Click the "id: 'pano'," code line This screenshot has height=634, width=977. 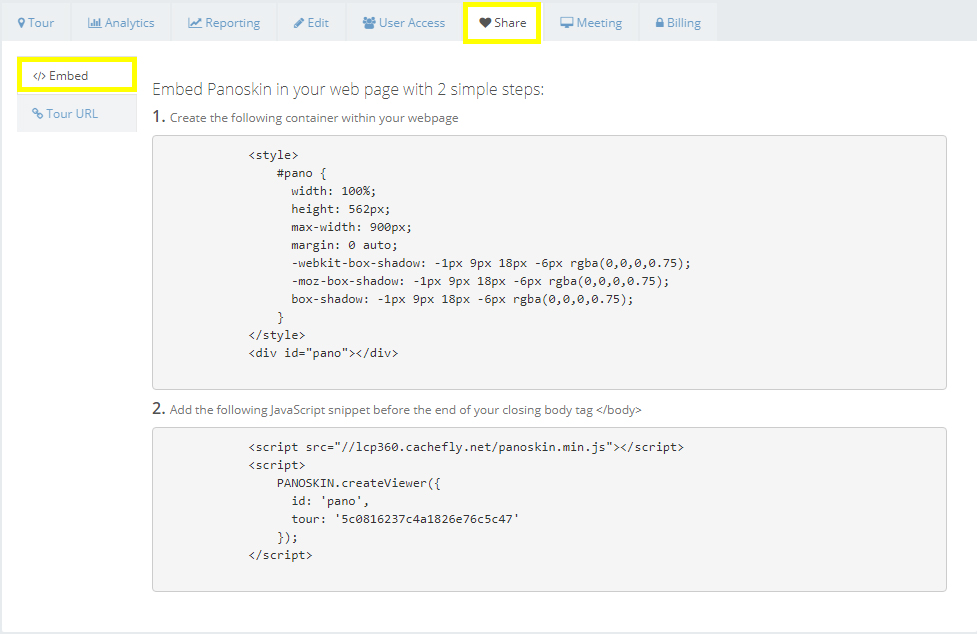point(330,501)
